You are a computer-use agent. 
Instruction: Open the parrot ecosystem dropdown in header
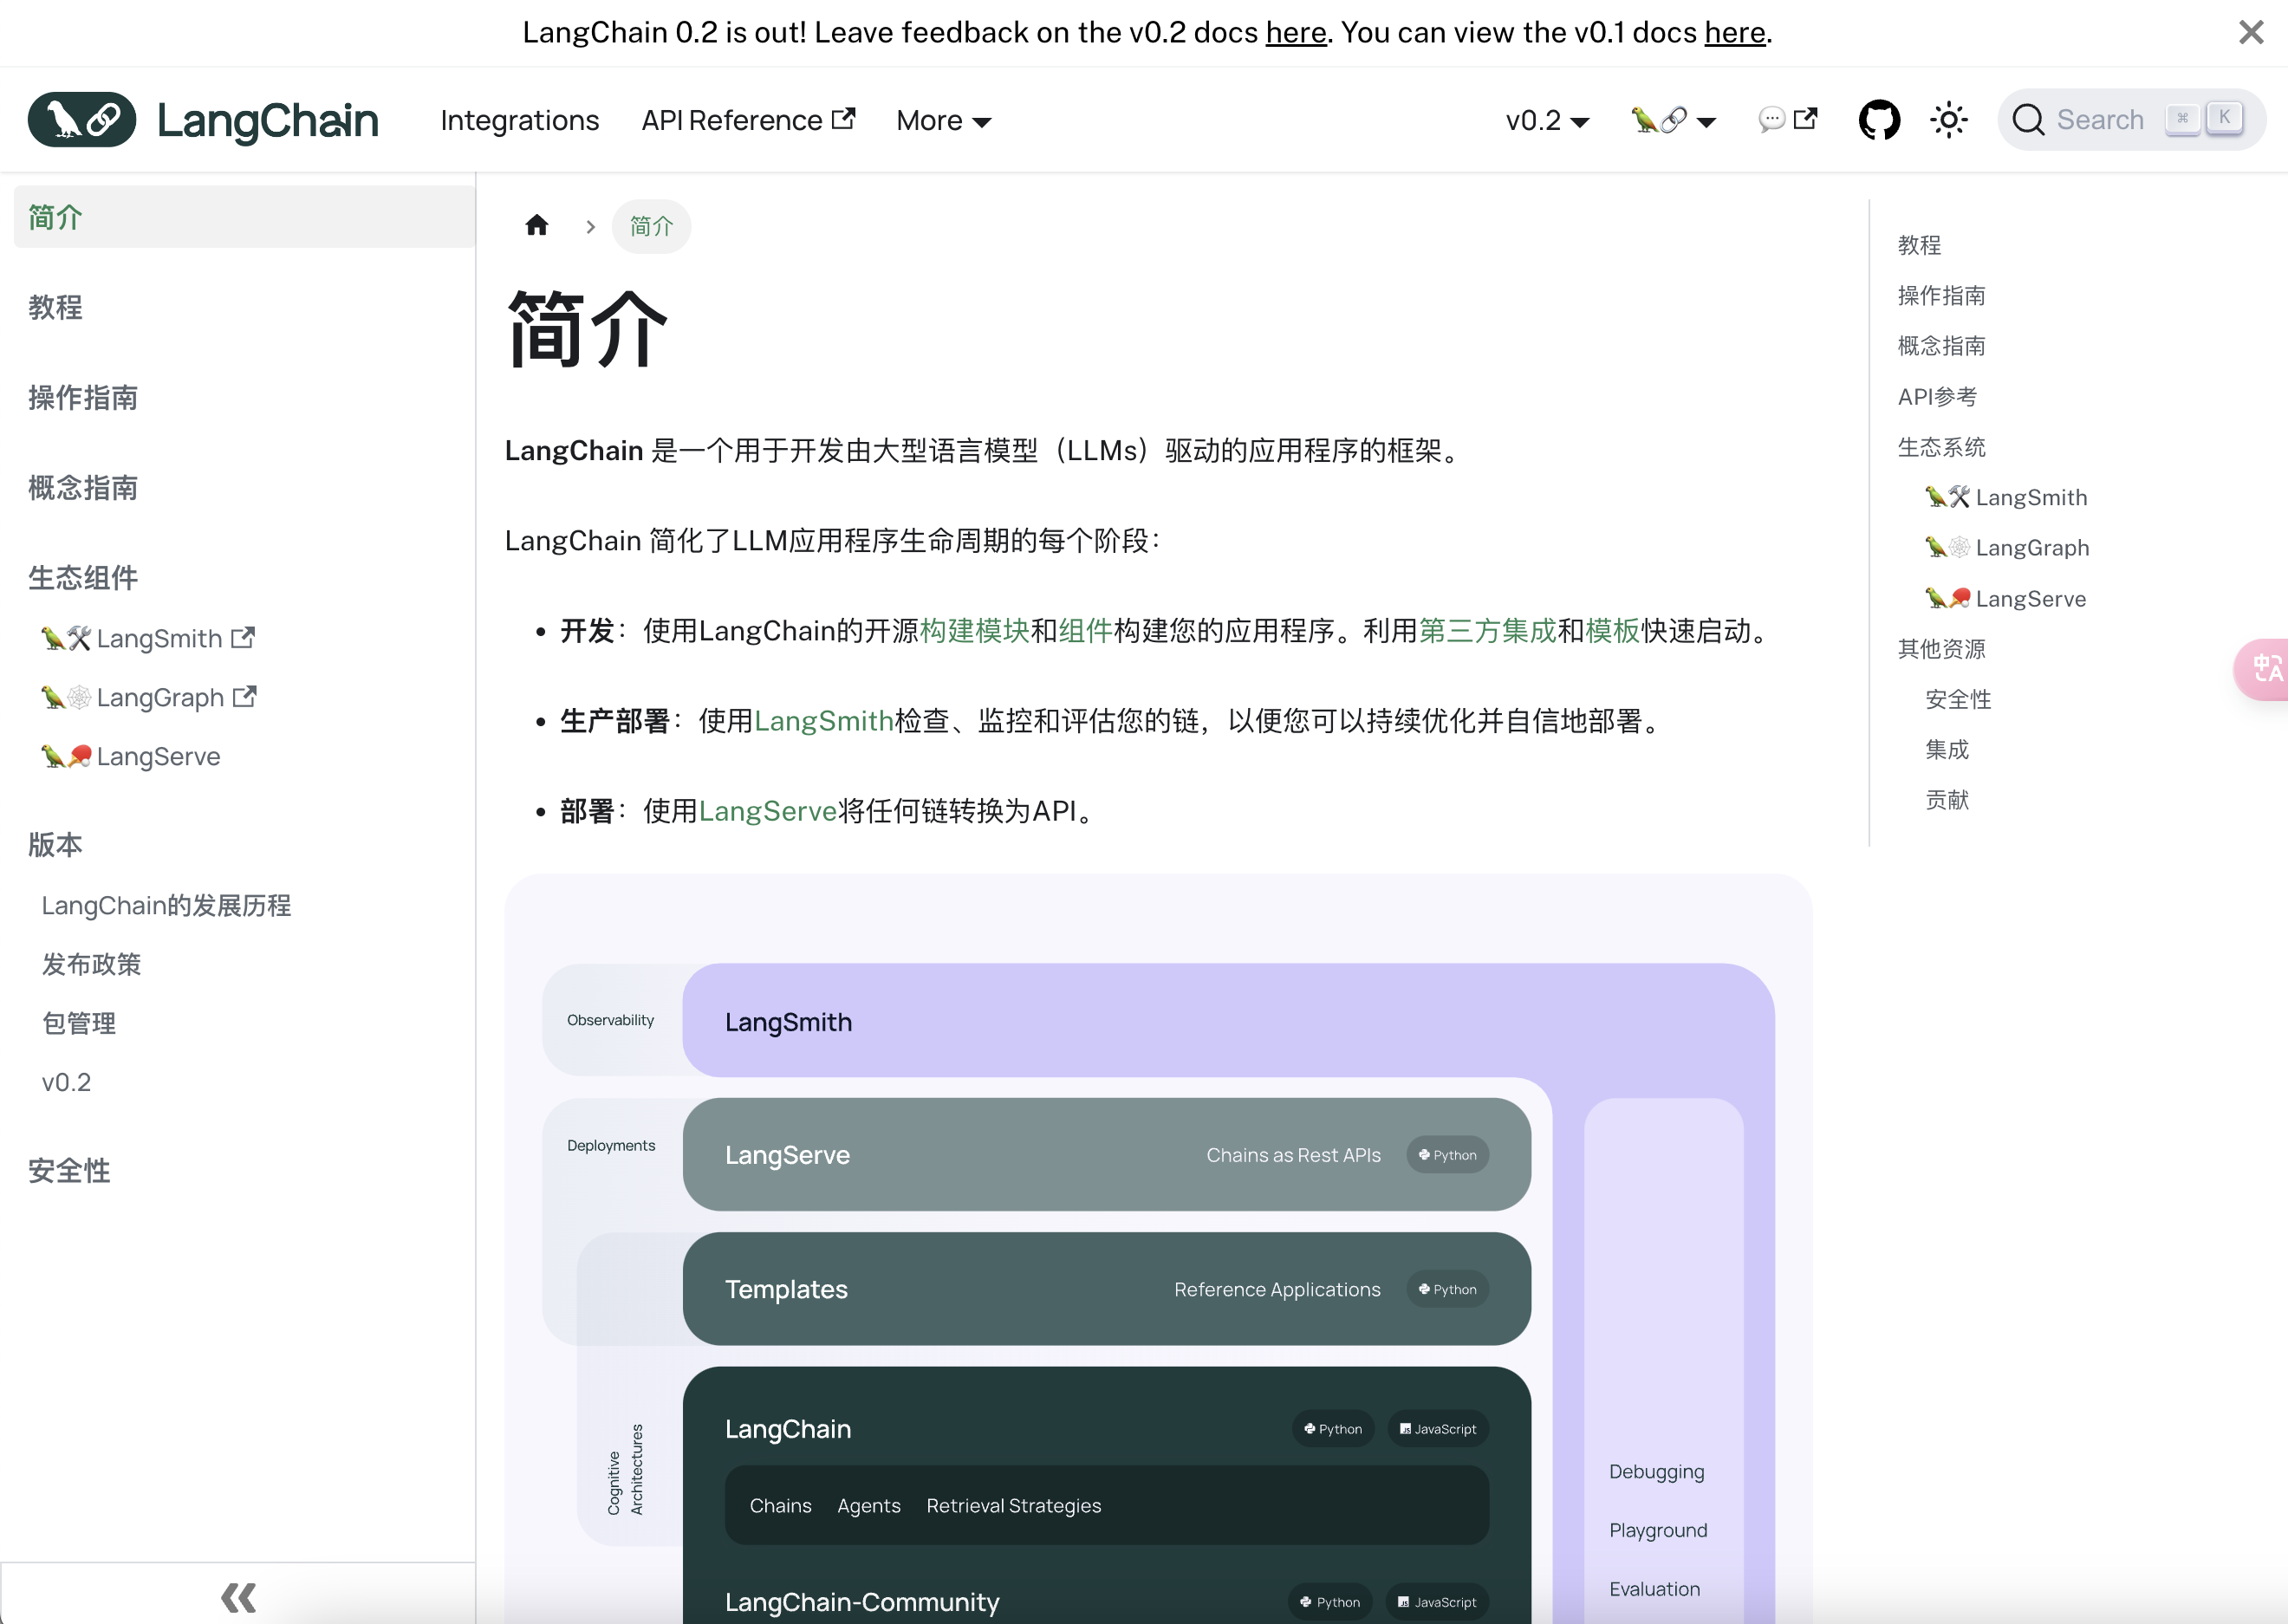(x=1673, y=120)
